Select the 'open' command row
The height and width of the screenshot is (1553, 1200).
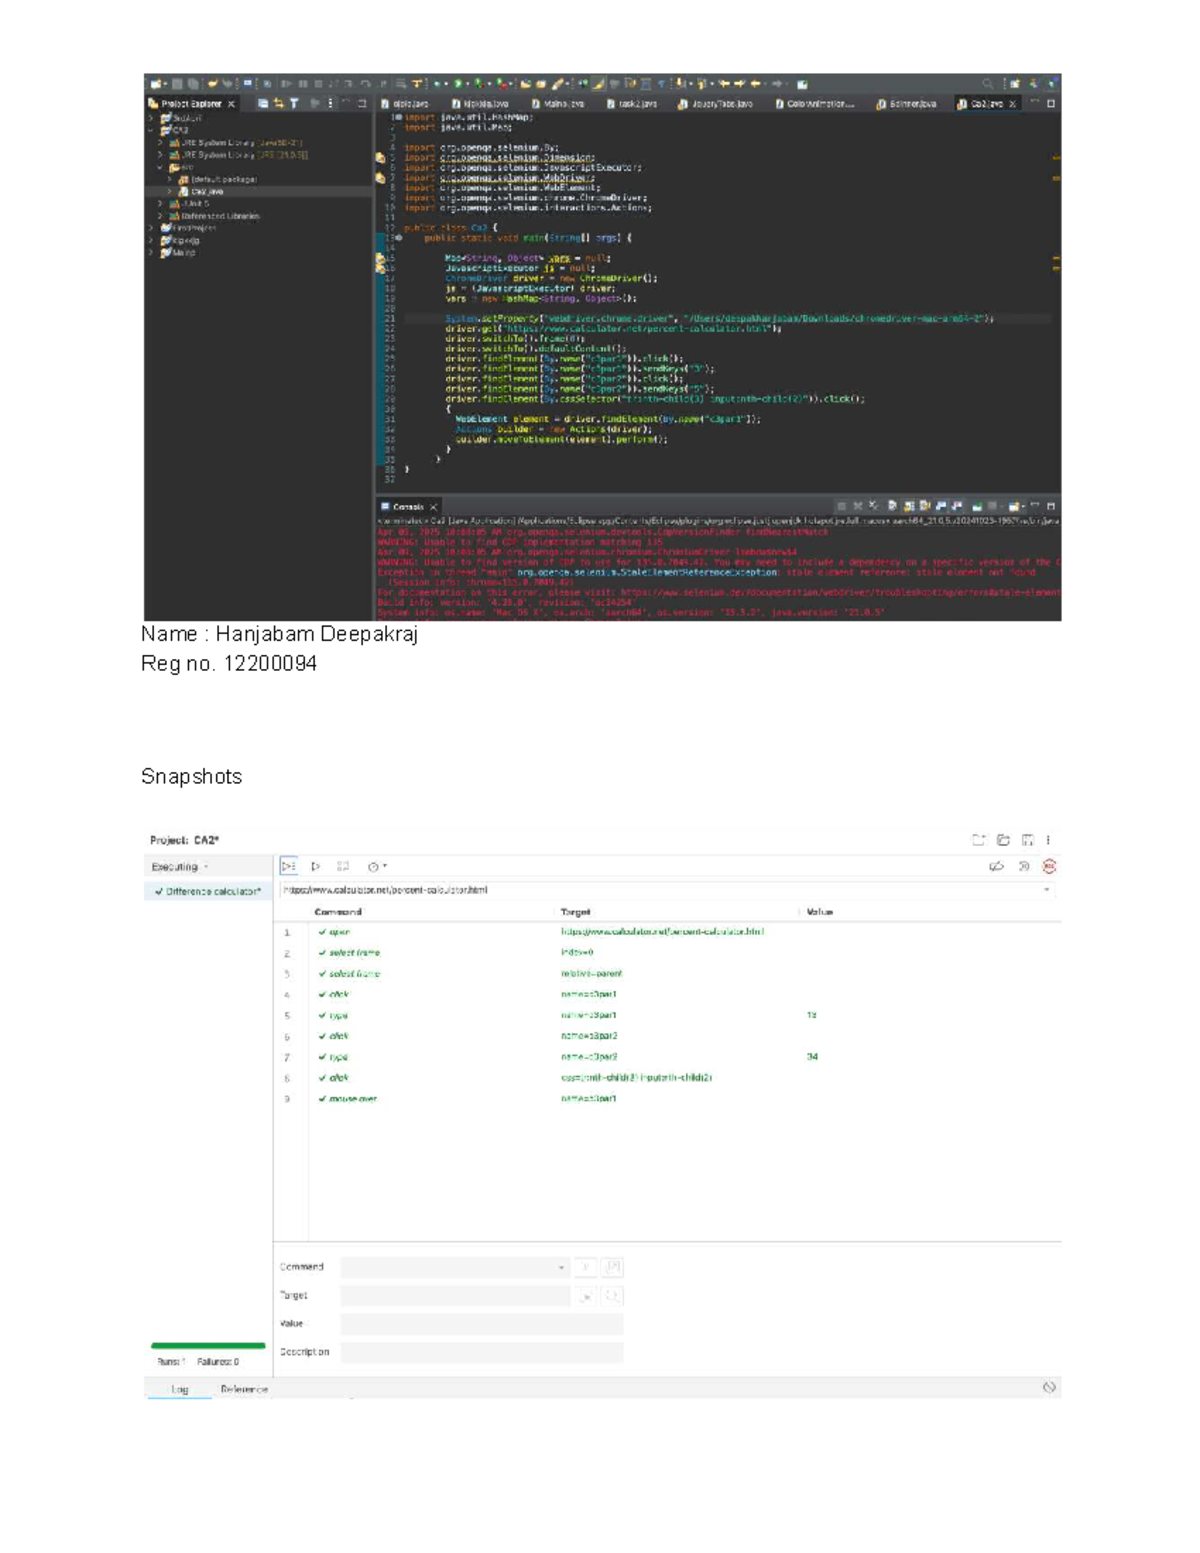pyautogui.click(x=667, y=932)
